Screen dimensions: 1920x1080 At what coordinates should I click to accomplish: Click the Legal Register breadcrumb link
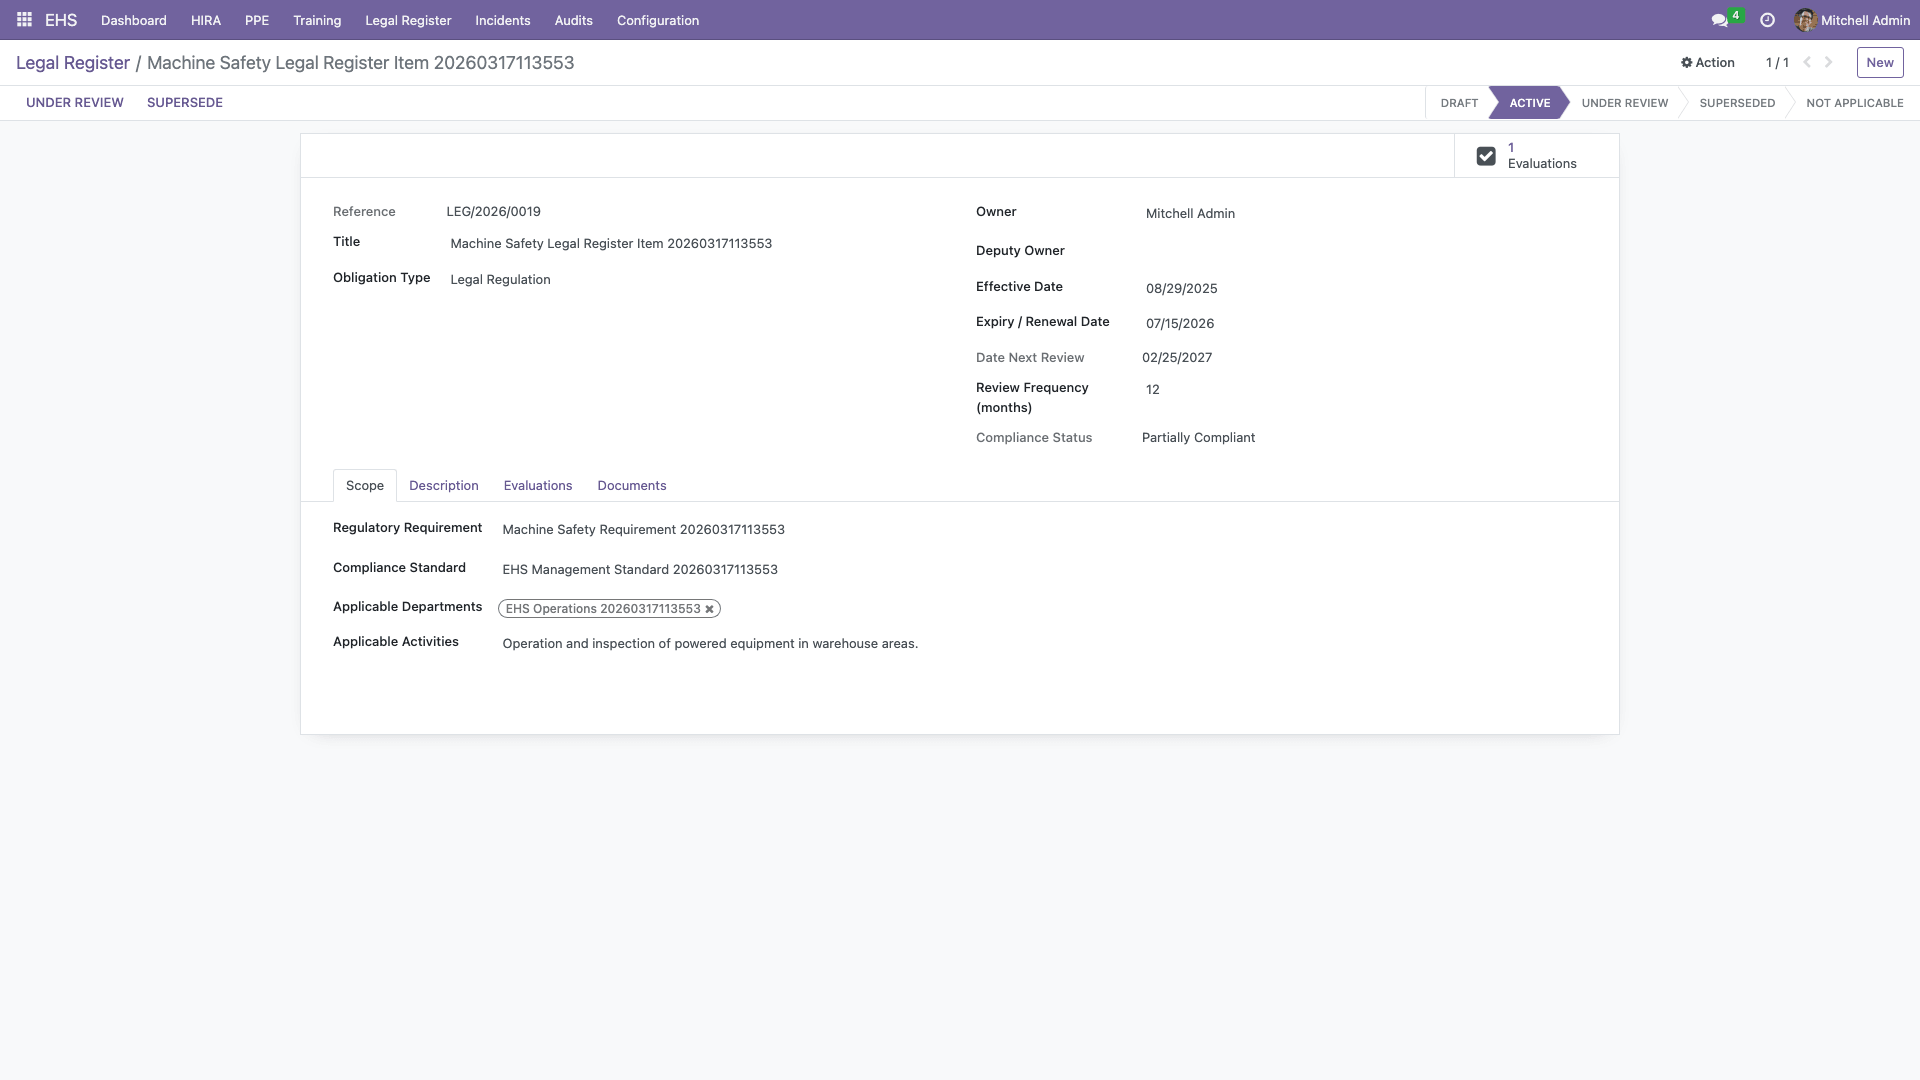(x=73, y=63)
